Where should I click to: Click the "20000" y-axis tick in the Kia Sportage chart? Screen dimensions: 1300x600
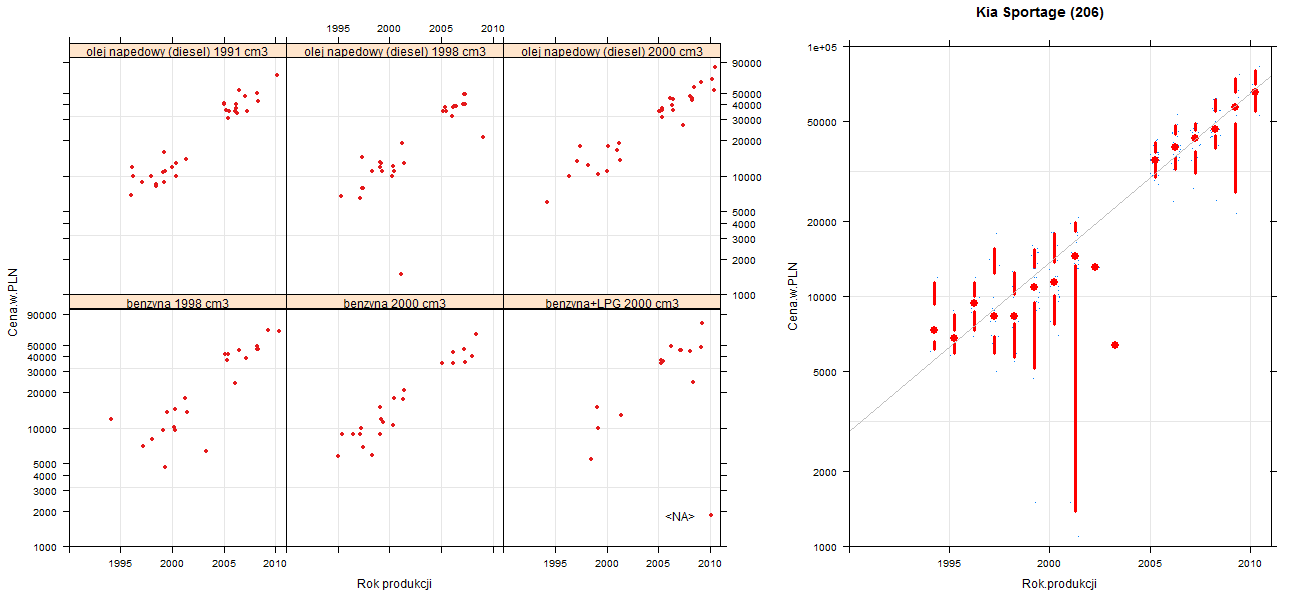click(822, 221)
